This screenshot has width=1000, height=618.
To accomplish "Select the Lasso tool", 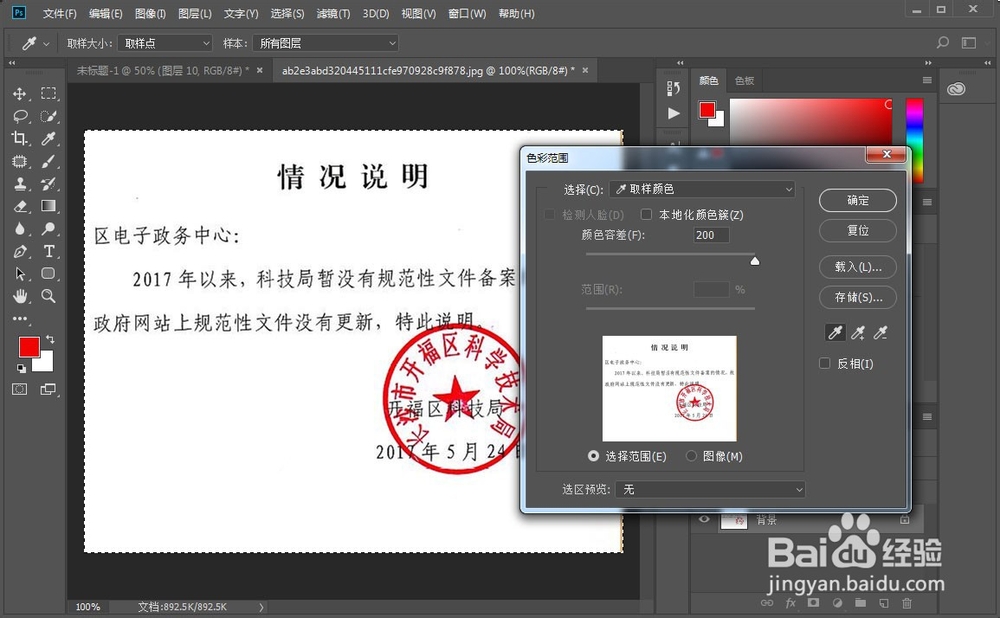I will pos(21,116).
